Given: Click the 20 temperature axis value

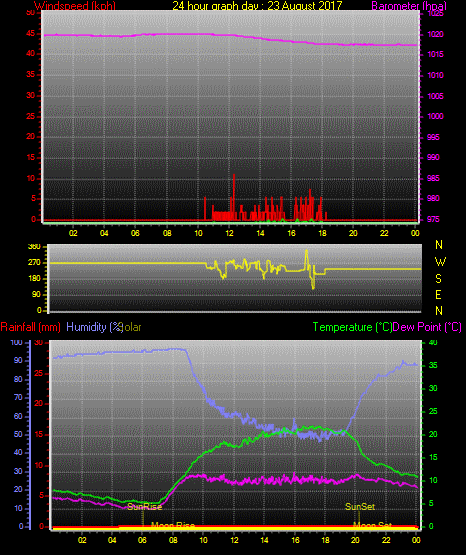Looking at the screenshot, I should (433, 434).
